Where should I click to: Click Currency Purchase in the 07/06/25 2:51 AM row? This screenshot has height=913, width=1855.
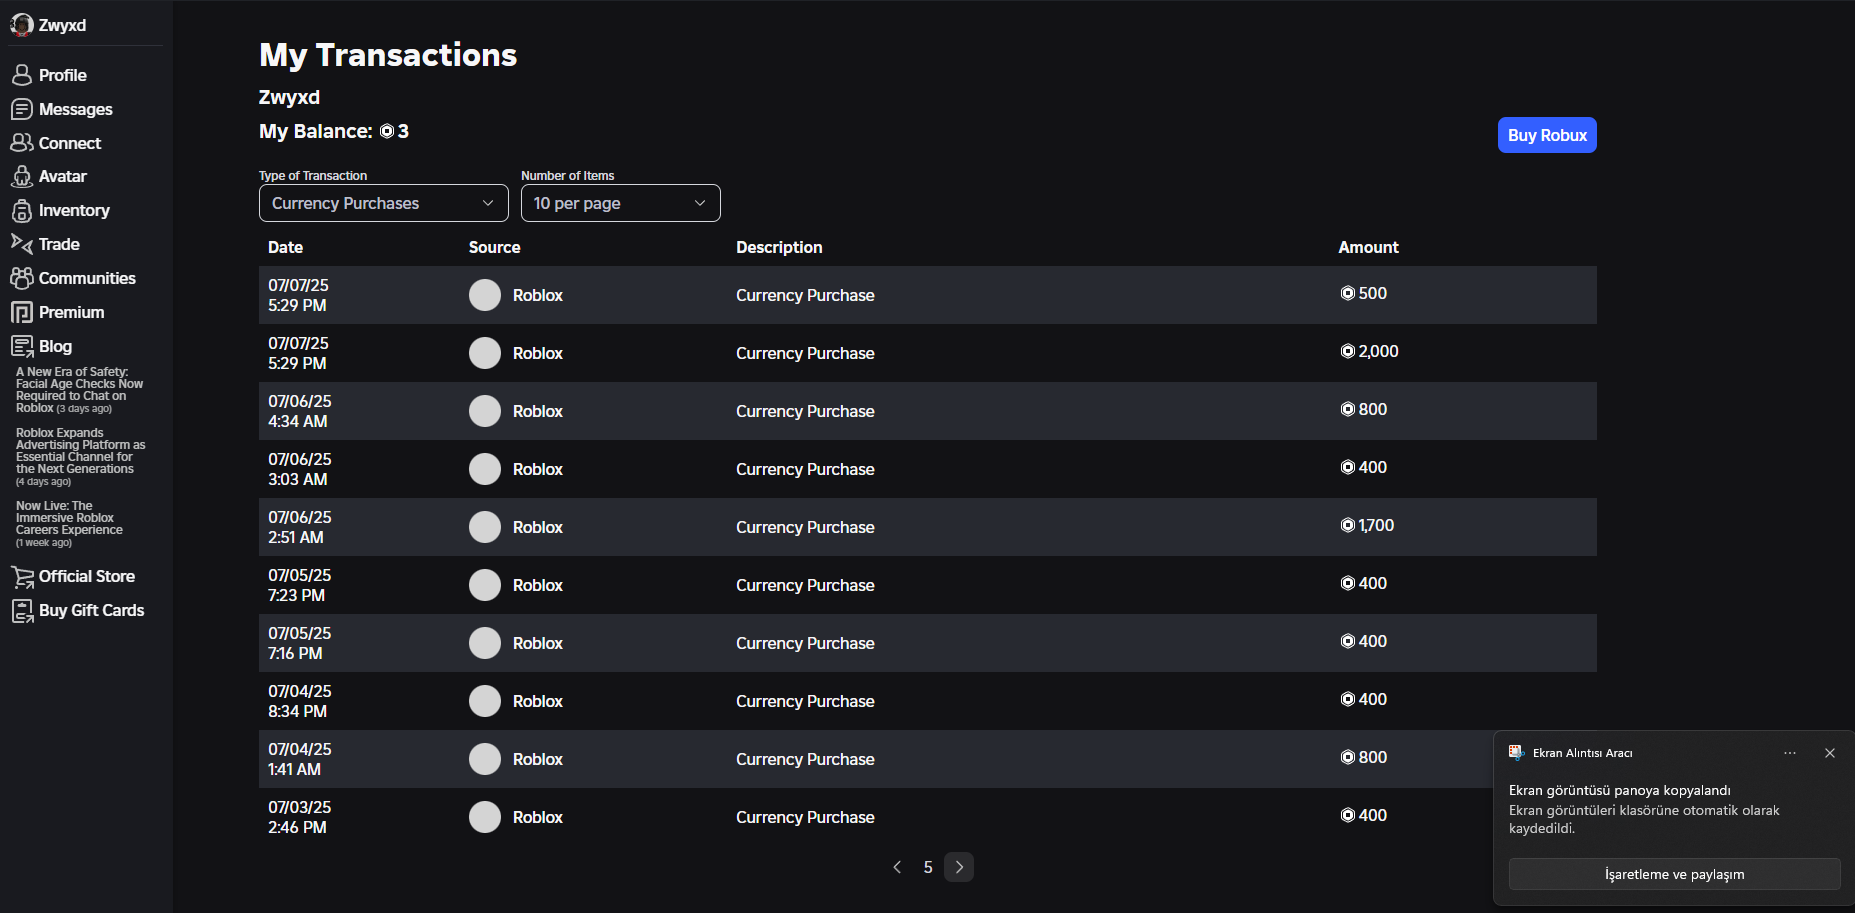point(805,527)
